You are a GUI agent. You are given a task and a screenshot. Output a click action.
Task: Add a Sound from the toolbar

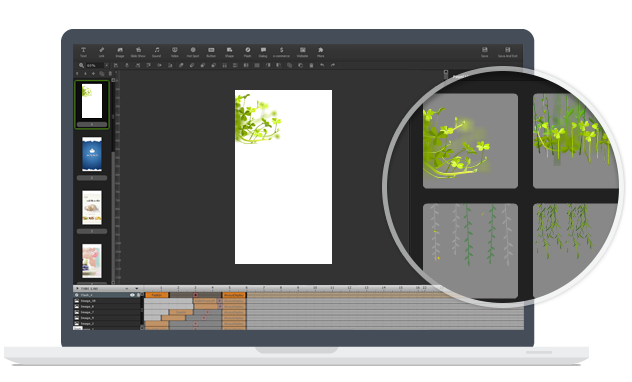pos(156,52)
